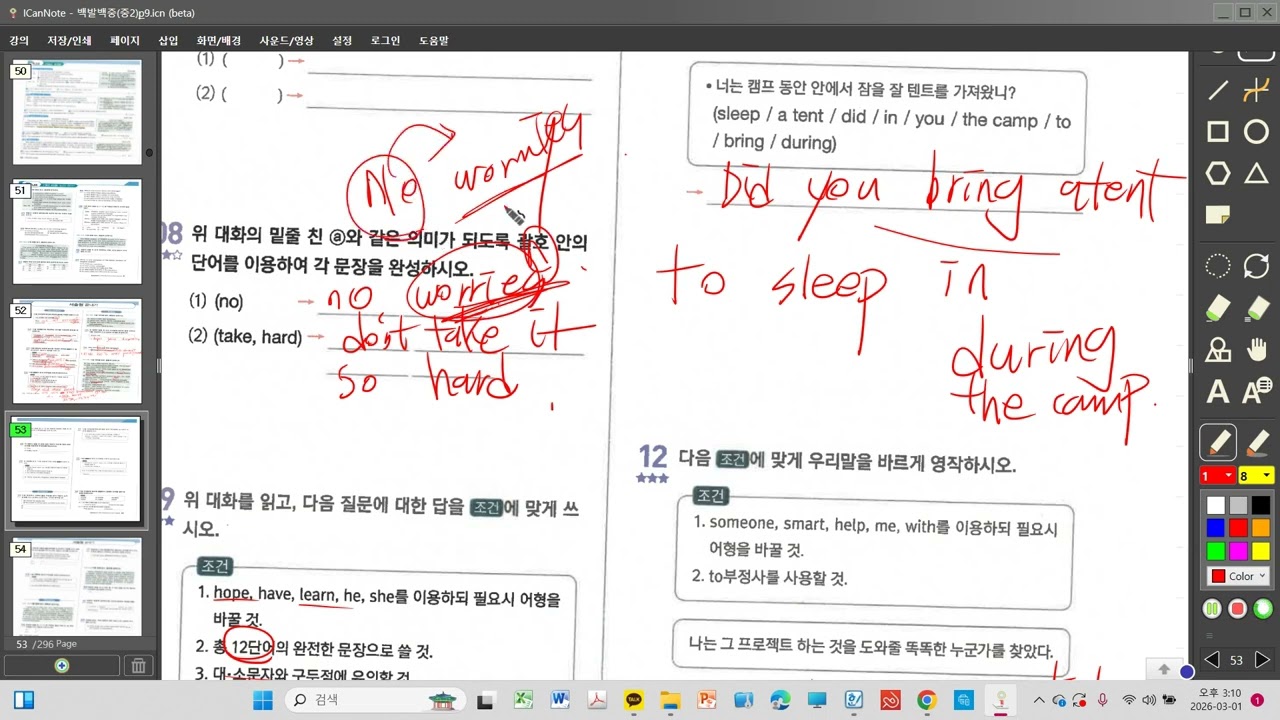The height and width of the screenshot is (720, 1280).
Task: Open the Color picker dropdown
Action: pos(1238,576)
